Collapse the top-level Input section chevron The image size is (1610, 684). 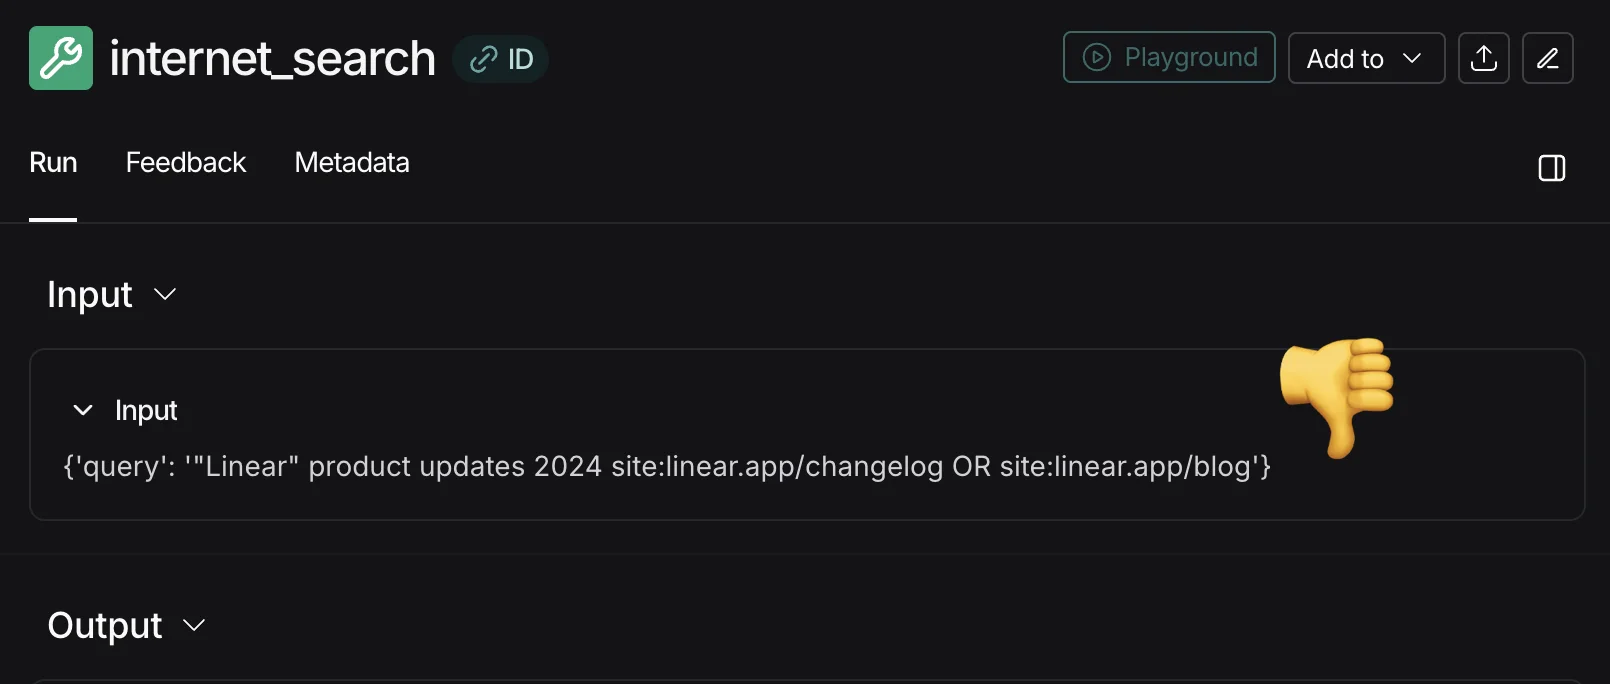(x=165, y=294)
